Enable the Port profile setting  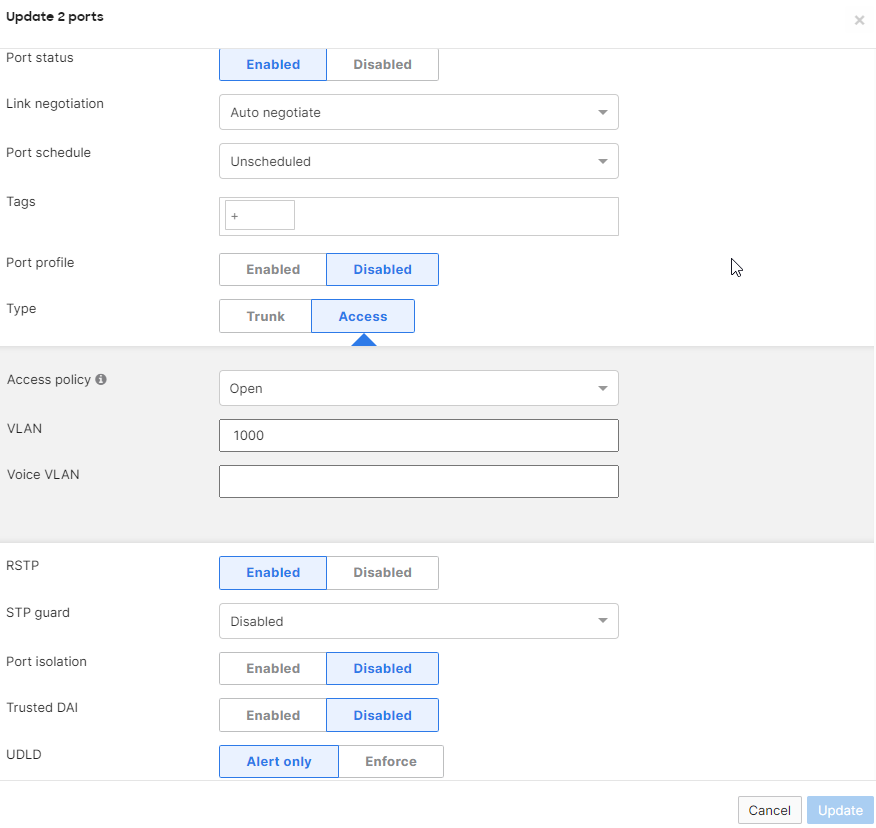(x=272, y=269)
